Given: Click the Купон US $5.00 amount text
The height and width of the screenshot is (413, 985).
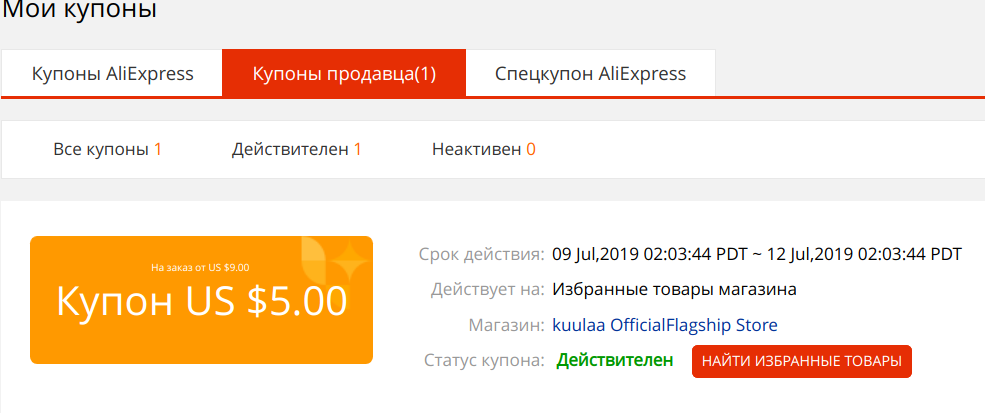Looking at the screenshot, I should (202, 301).
